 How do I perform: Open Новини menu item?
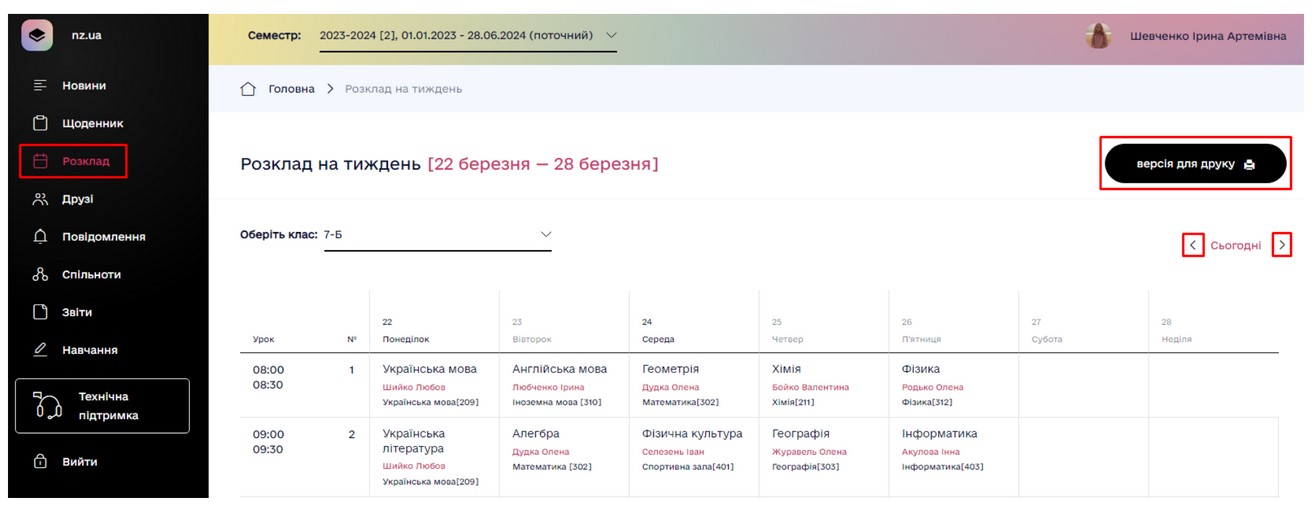point(84,86)
